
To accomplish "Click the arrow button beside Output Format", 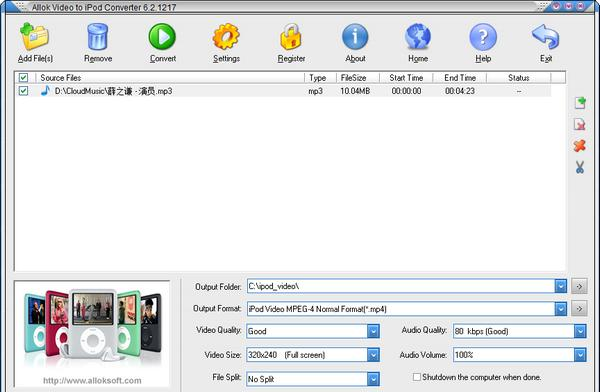I will (x=579, y=309).
